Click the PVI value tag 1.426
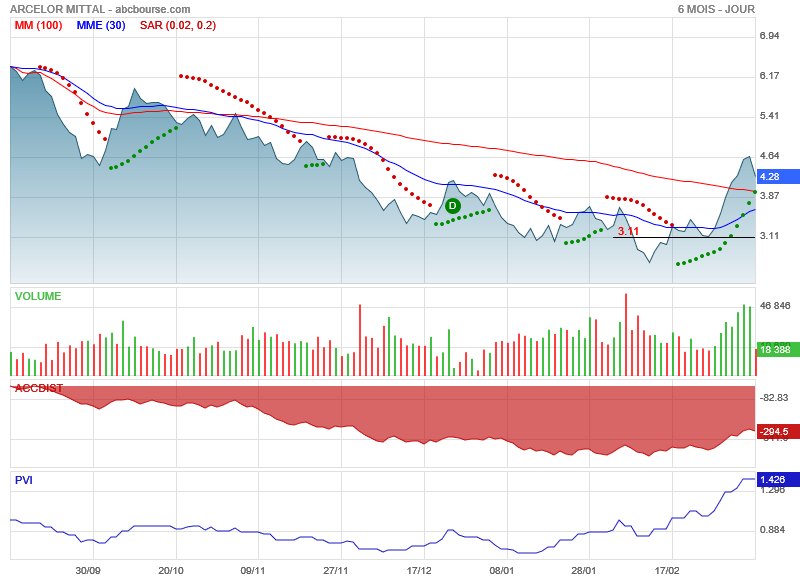Image resolution: width=800 pixels, height=580 pixels. 778,480
